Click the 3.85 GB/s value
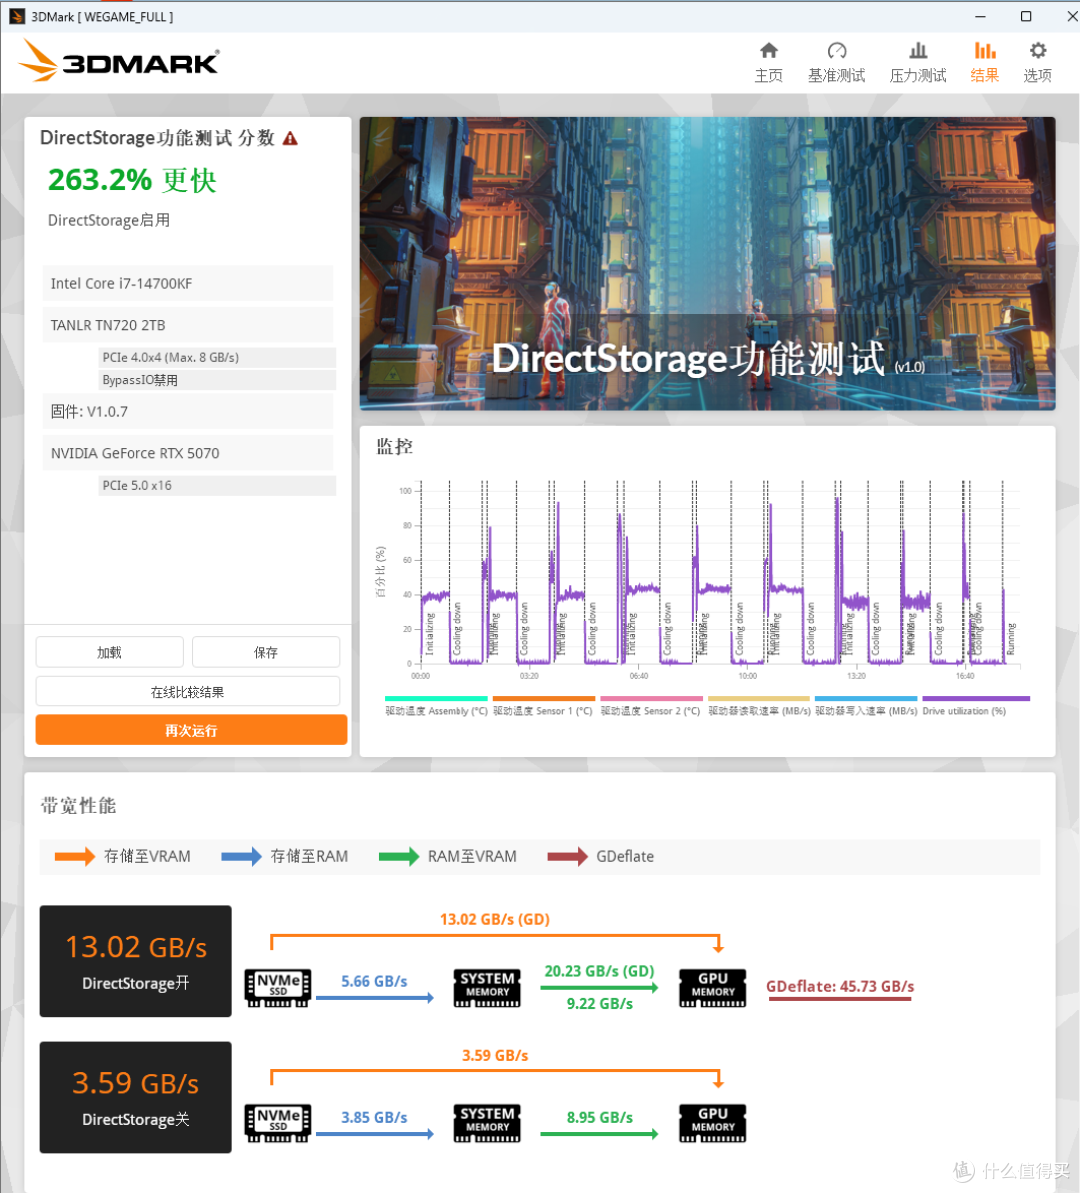The image size is (1080, 1193). (374, 1118)
